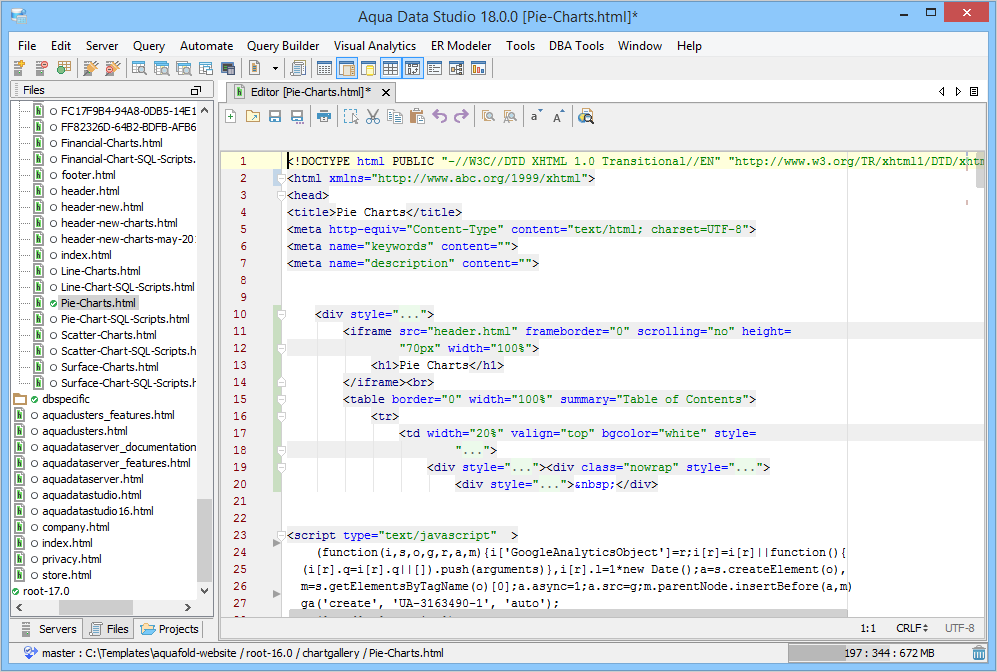Collapse the div code fold on line 10
Viewport: 997px width, 672px height.
coord(282,314)
